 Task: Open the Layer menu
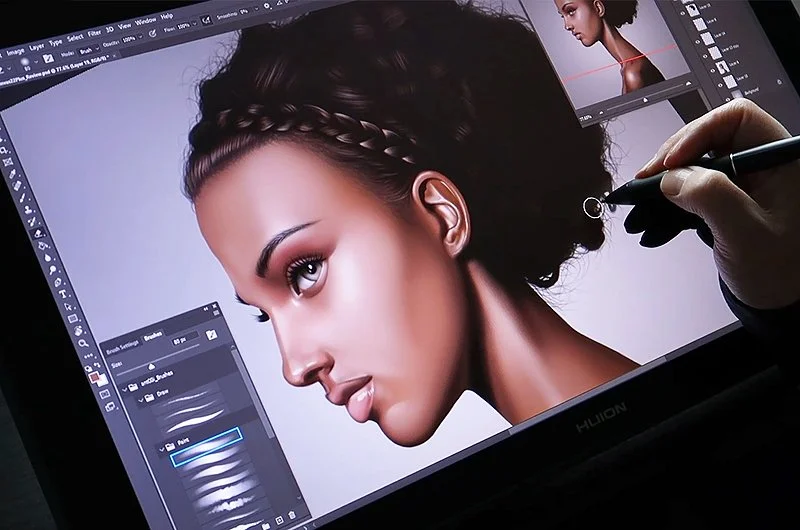click(x=36, y=47)
